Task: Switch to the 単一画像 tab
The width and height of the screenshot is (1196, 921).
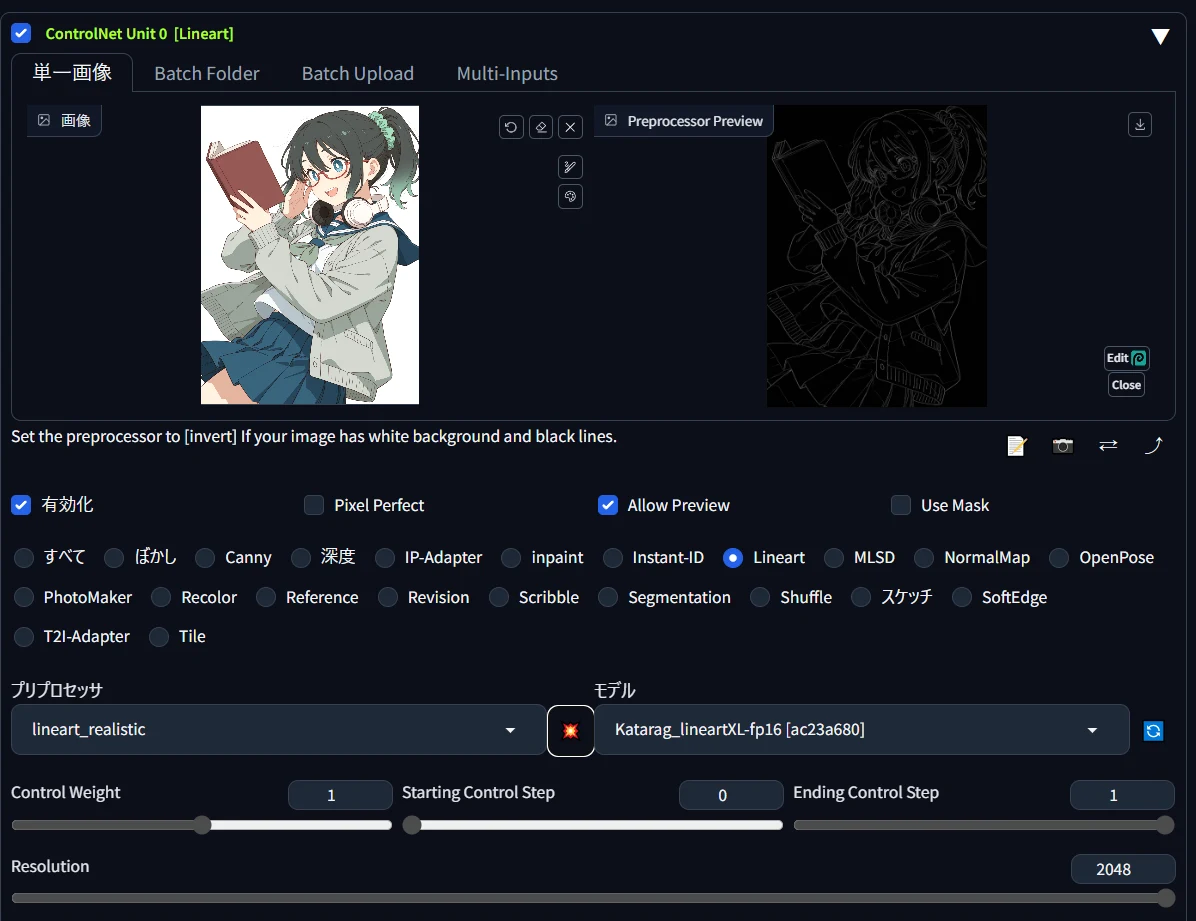Action: point(72,73)
